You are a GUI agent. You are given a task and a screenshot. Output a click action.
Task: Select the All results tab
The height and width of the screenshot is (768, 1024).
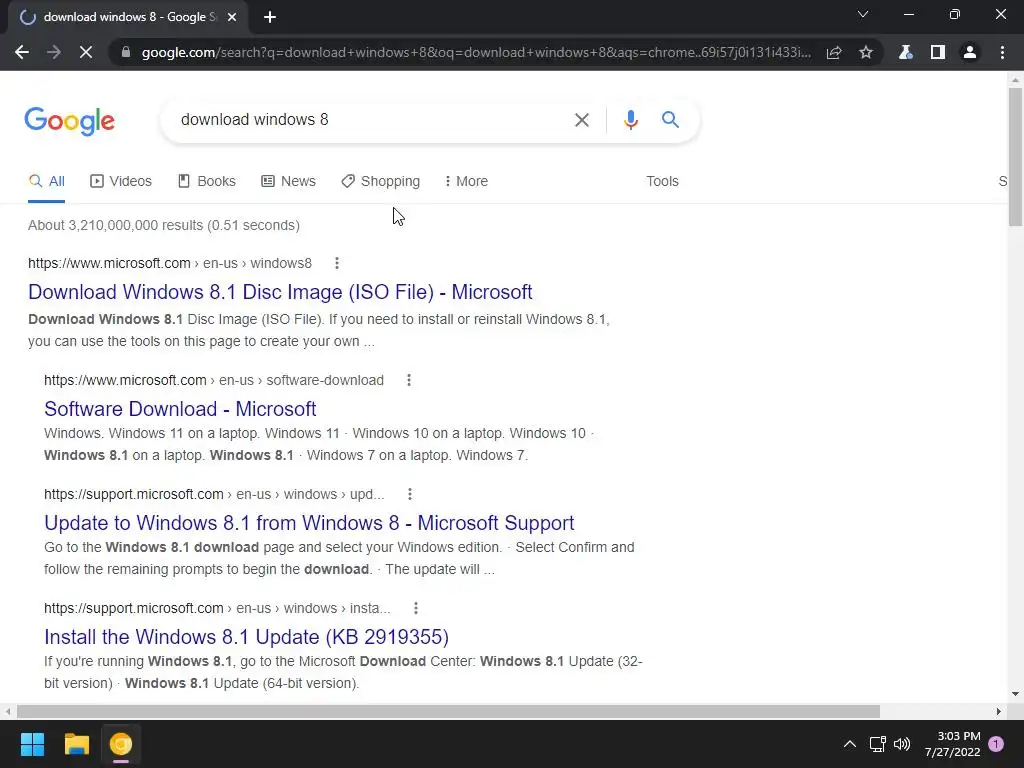46,181
